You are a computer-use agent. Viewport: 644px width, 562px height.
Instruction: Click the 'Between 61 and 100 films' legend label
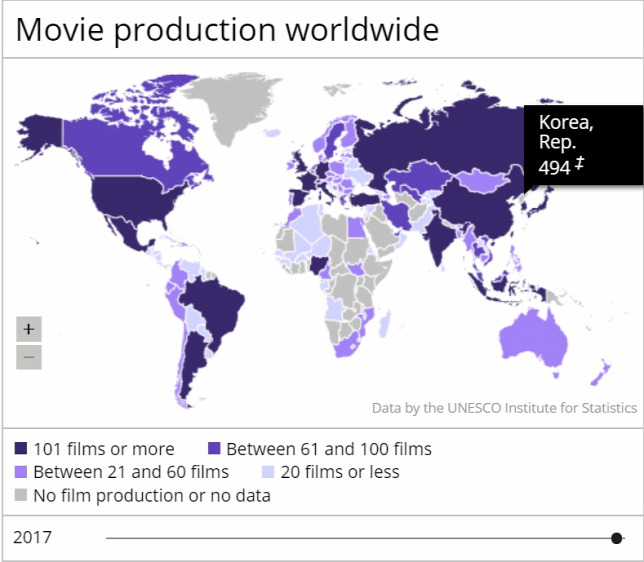pyautogui.click(x=329, y=449)
